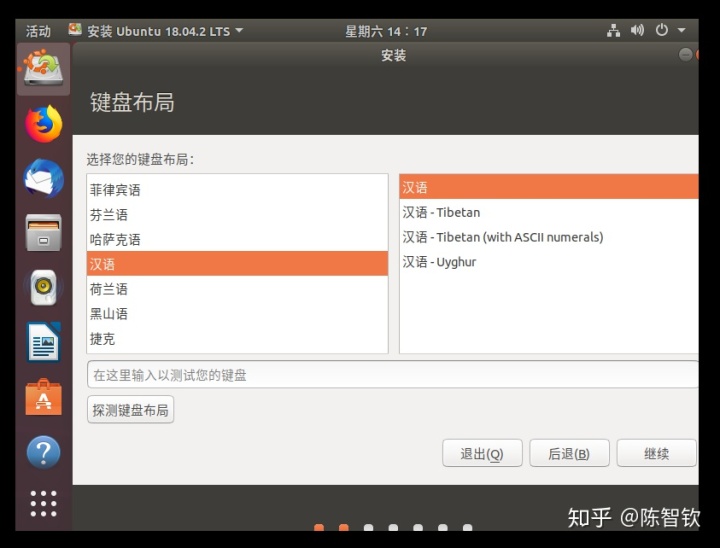Image resolution: width=720 pixels, height=548 pixels.
Task: Open the clock showing 星期六 14:17
Action: [x=386, y=31]
